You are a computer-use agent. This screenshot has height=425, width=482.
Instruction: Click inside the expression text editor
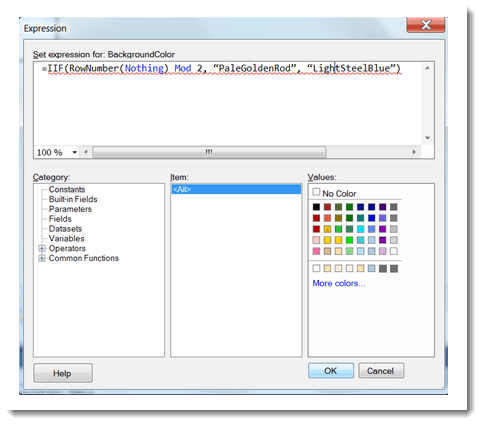point(228,103)
